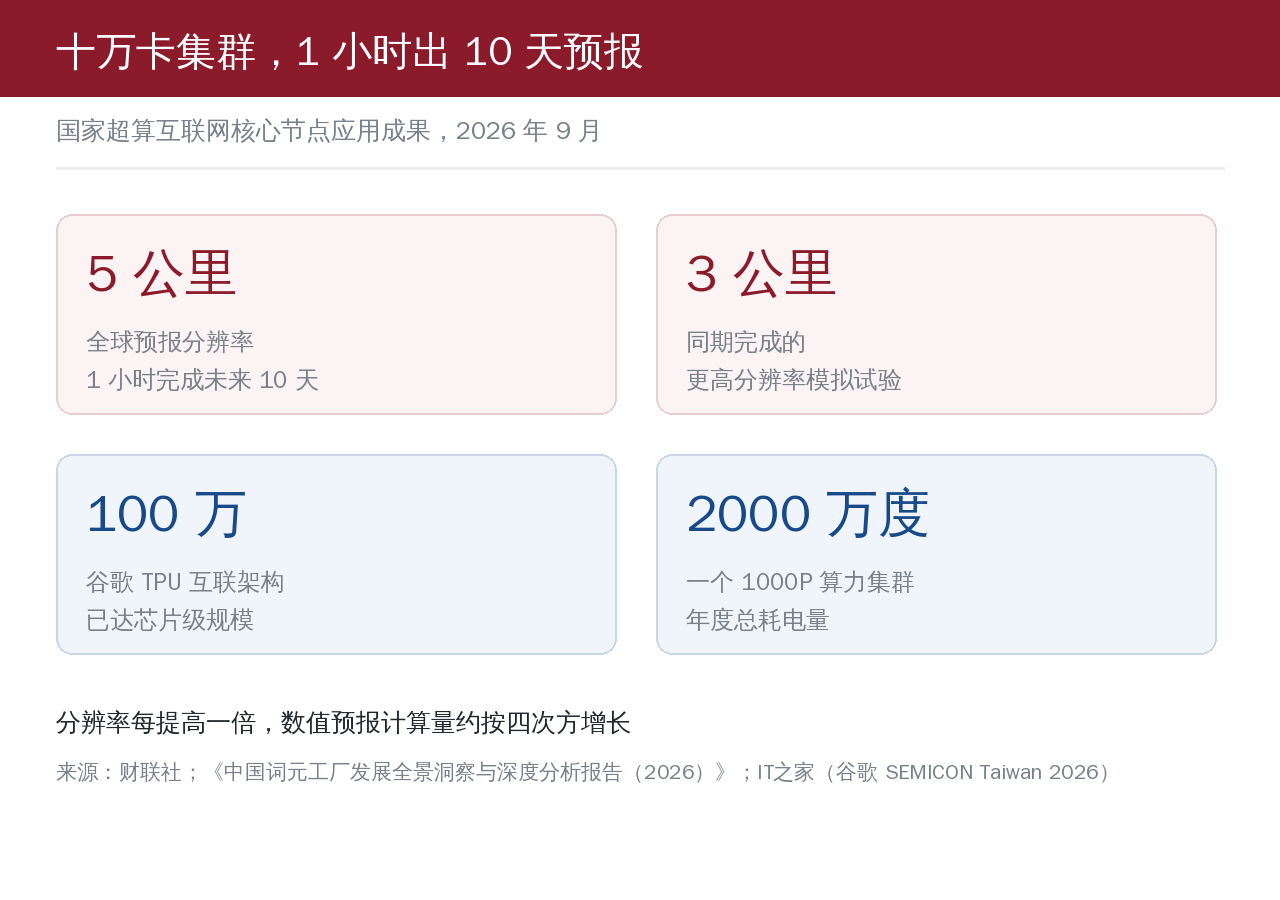Select the line 1 小时完成未来 10 天
This screenshot has width=1280, height=900.
pyautogui.click(x=202, y=380)
